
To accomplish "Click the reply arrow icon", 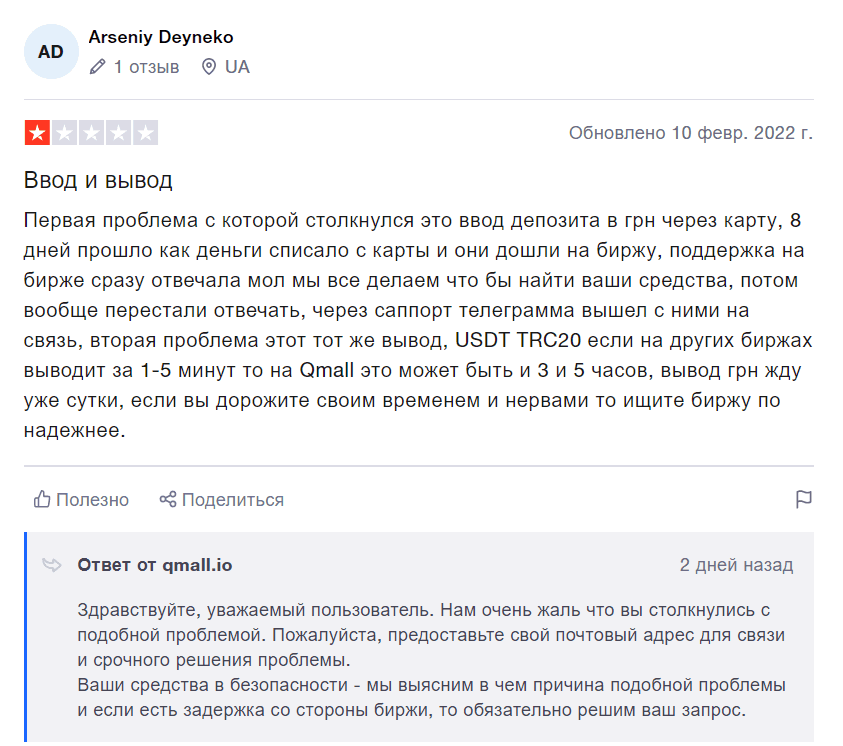I will pyautogui.click(x=52, y=565).
